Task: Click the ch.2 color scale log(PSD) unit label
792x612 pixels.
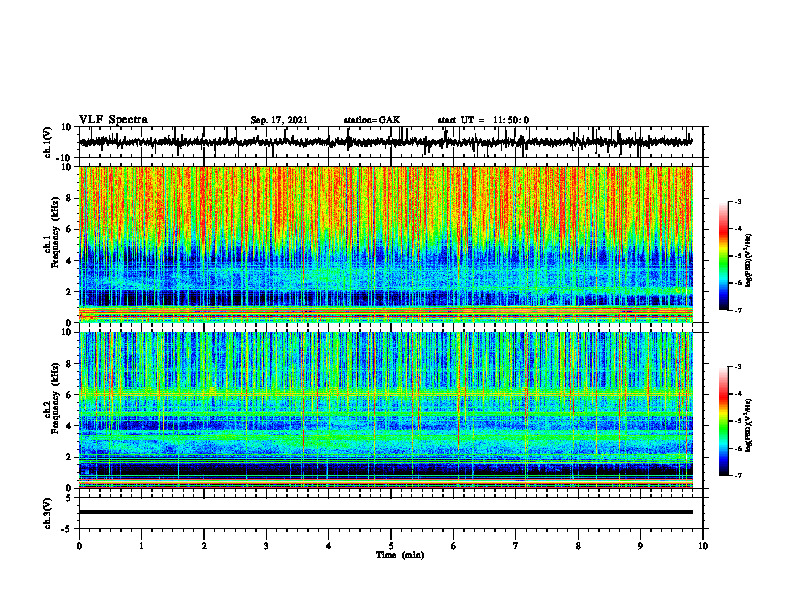Action: point(749,425)
